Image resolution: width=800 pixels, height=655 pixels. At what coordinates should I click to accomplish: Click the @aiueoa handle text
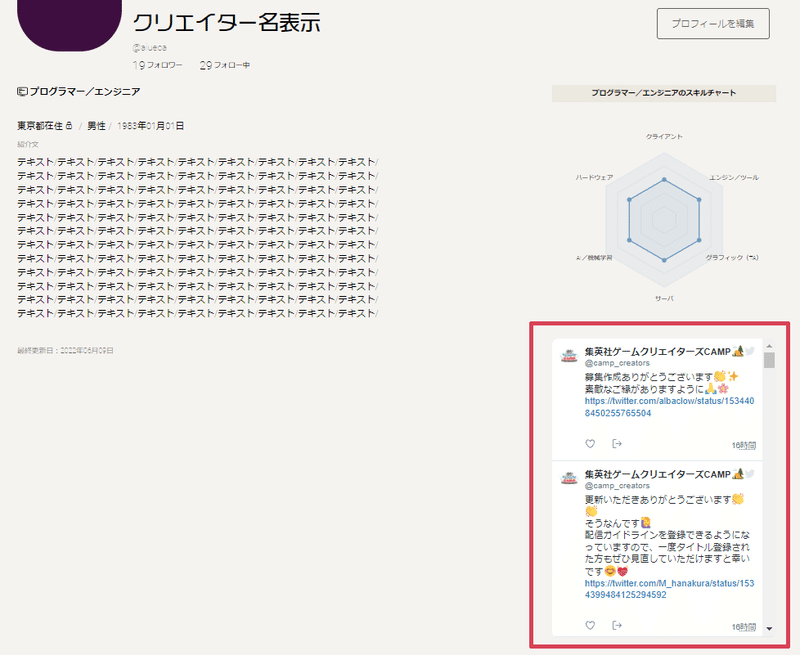click(x=149, y=47)
